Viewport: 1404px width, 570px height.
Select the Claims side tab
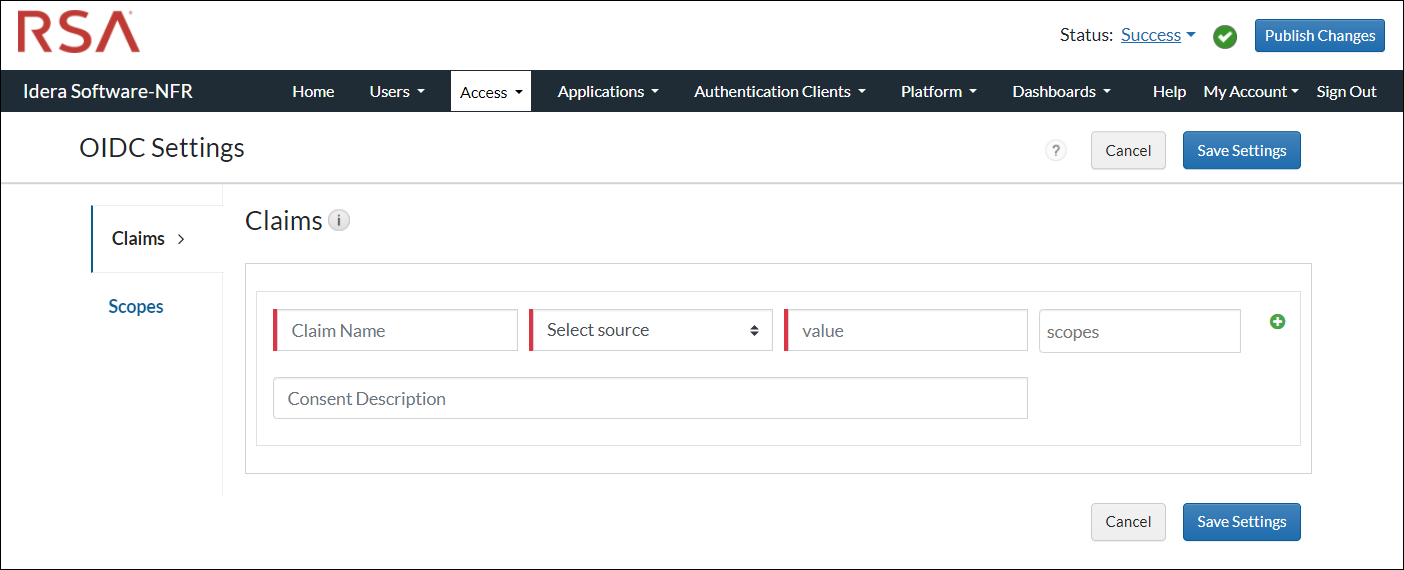[157, 239]
